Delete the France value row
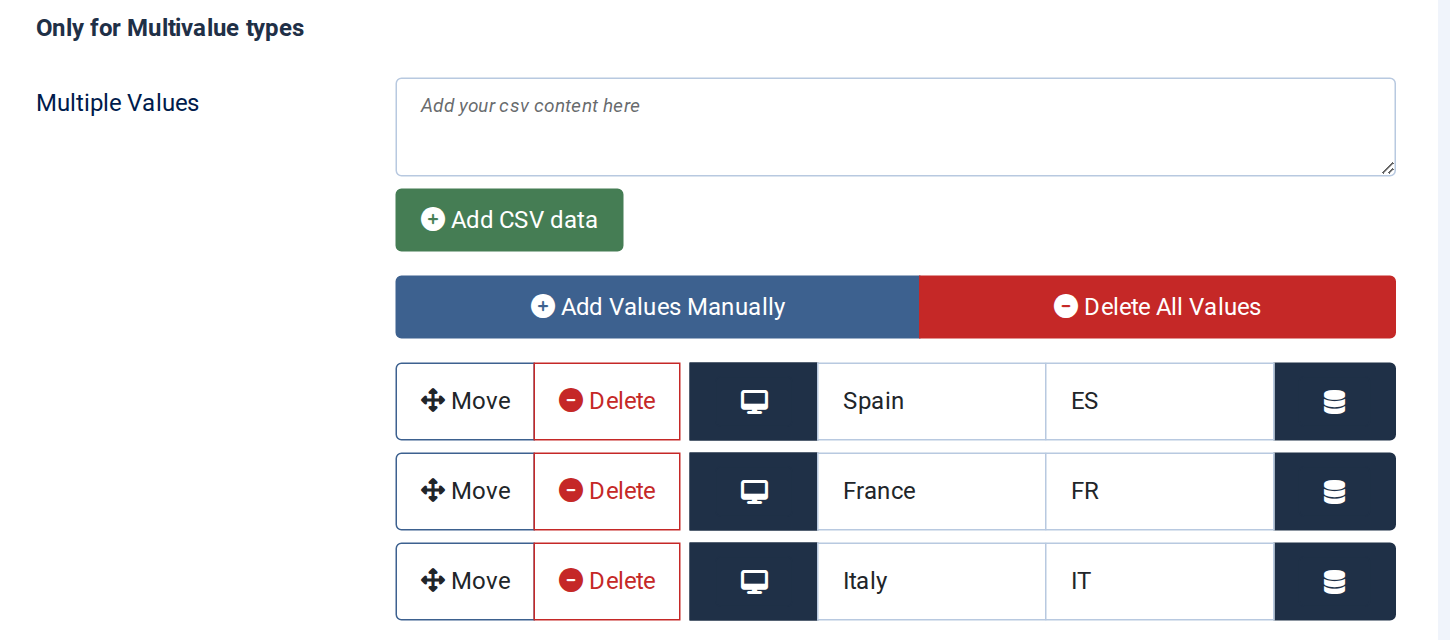Image resolution: width=1450 pixels, height=640 pixels. (x=607, y=491)
